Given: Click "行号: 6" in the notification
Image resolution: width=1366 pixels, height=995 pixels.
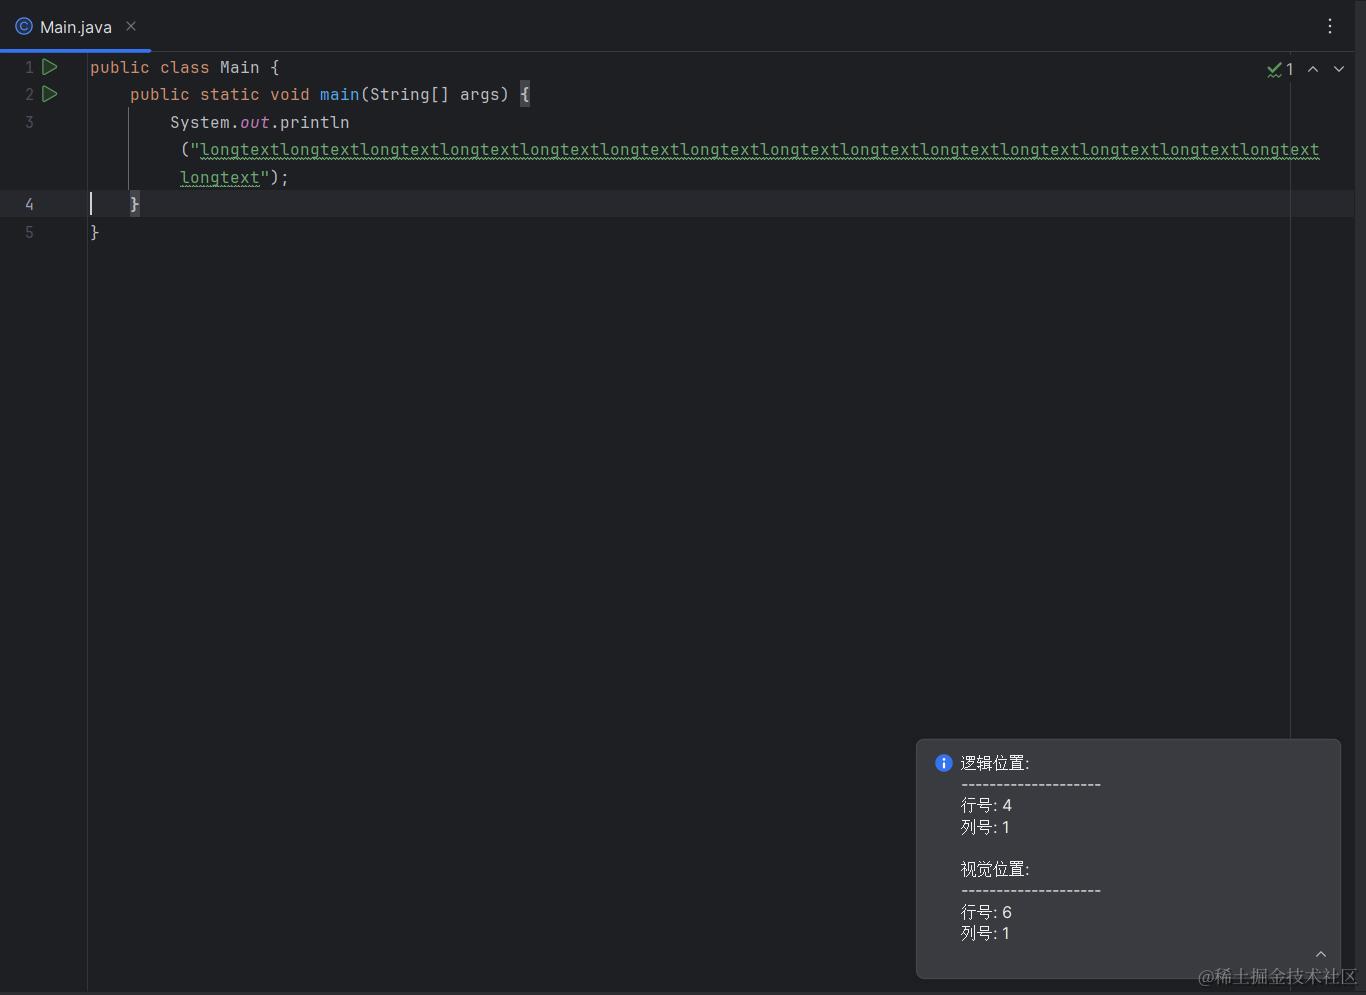Looking at the screenshot, I should click(x=986, y=912).
